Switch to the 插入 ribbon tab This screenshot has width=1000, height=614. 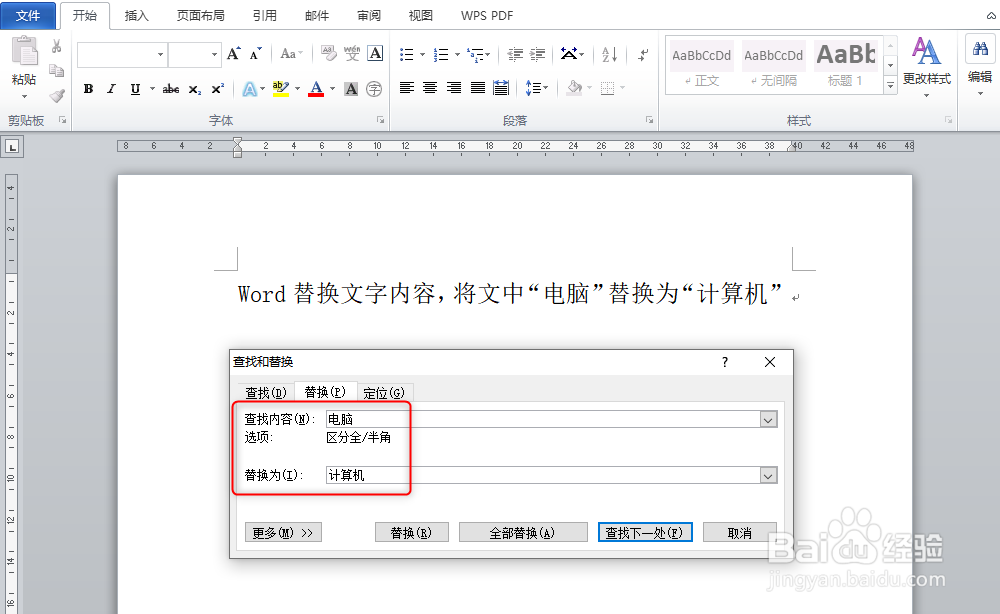click(x=136, y=16)
